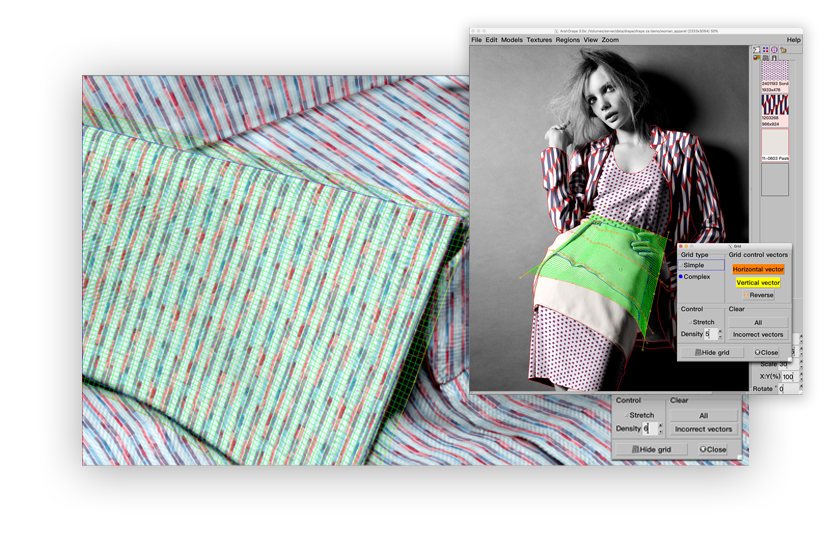Click the empty grey texture slot
Screen dimensions: 830x543
(x=775, y=179)
